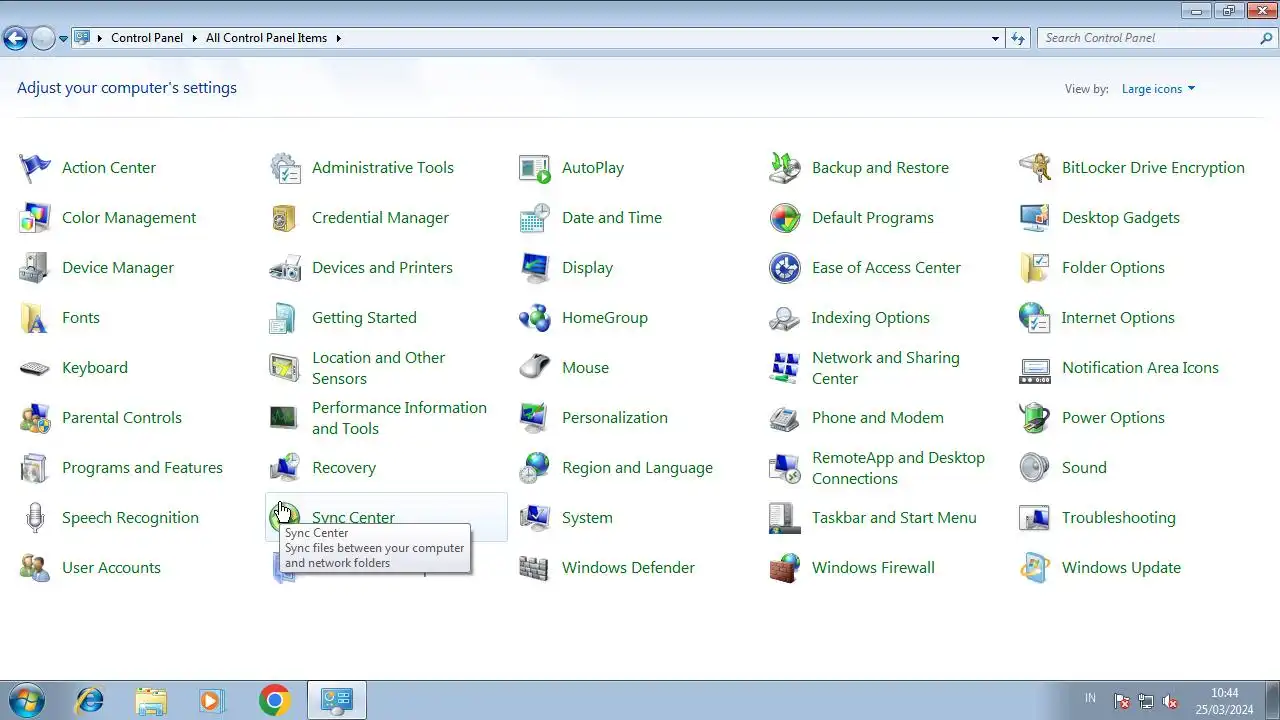Viewport: 1280px width, 720px height.
Task: Open the Region and Language link
Action: click(637, 468)
